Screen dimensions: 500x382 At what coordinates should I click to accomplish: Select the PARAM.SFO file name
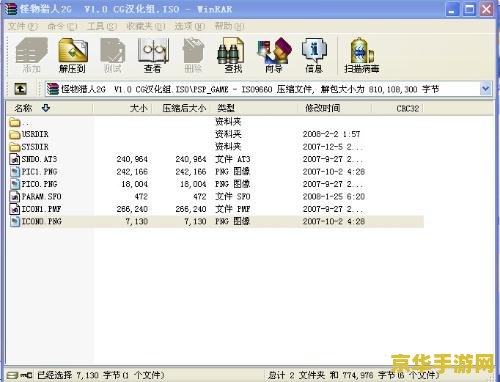tap(41, 197)
